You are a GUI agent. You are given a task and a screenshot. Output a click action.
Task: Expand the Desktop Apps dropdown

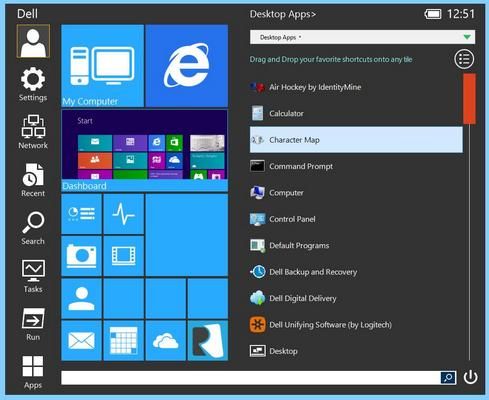362,37
